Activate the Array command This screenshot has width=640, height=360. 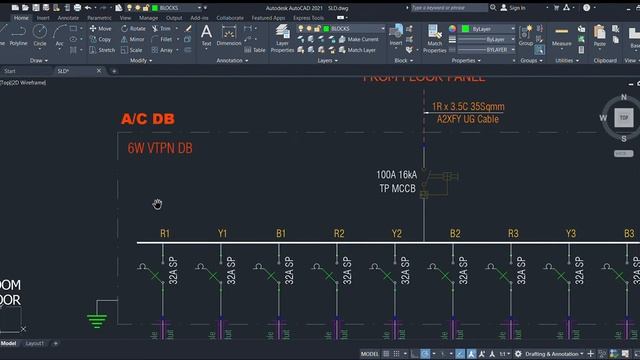tap(162, 50)
